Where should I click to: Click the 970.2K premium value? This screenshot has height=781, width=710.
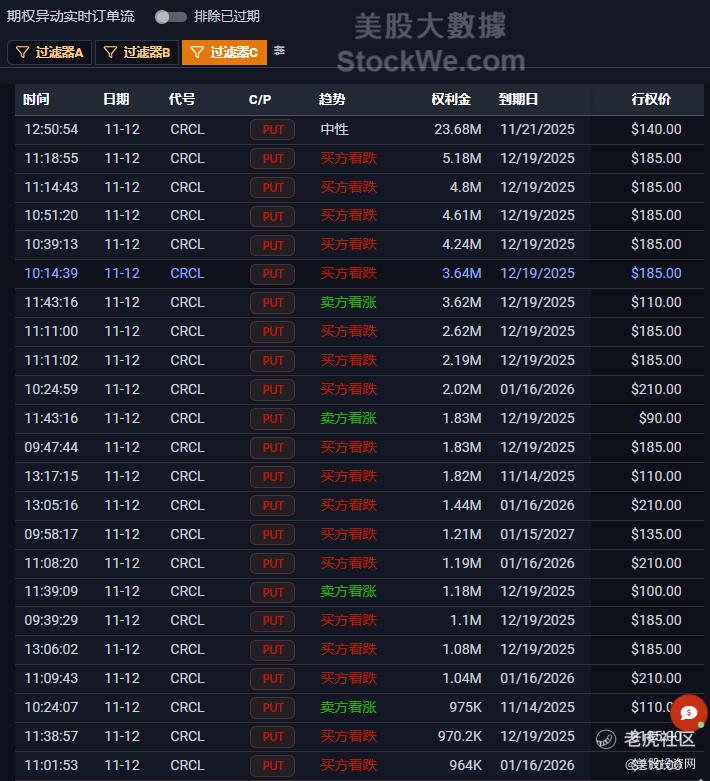tap(460, 736)
